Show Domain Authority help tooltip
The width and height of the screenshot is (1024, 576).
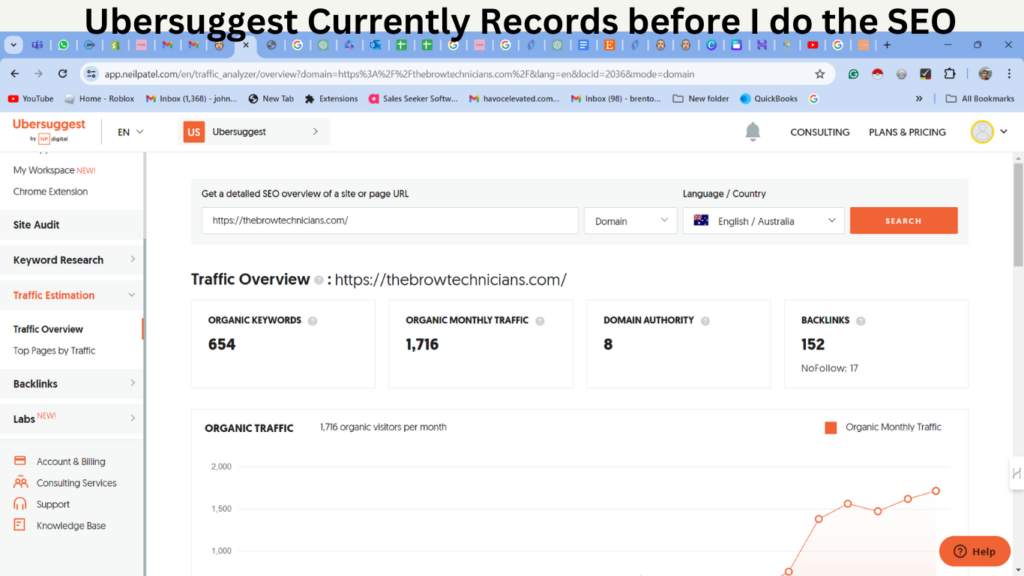pyautogui.click(x=705, y=321)
